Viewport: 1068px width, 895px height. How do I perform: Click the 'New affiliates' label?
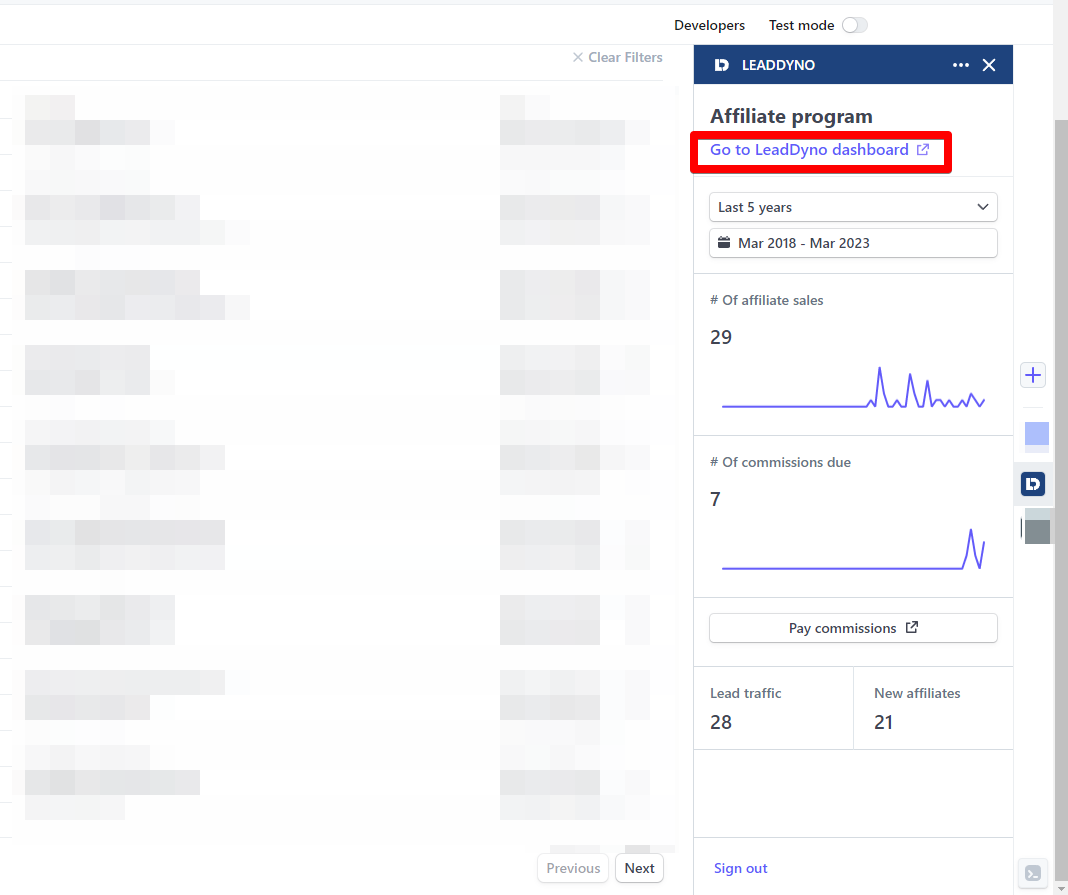click(x=917, y=693)
